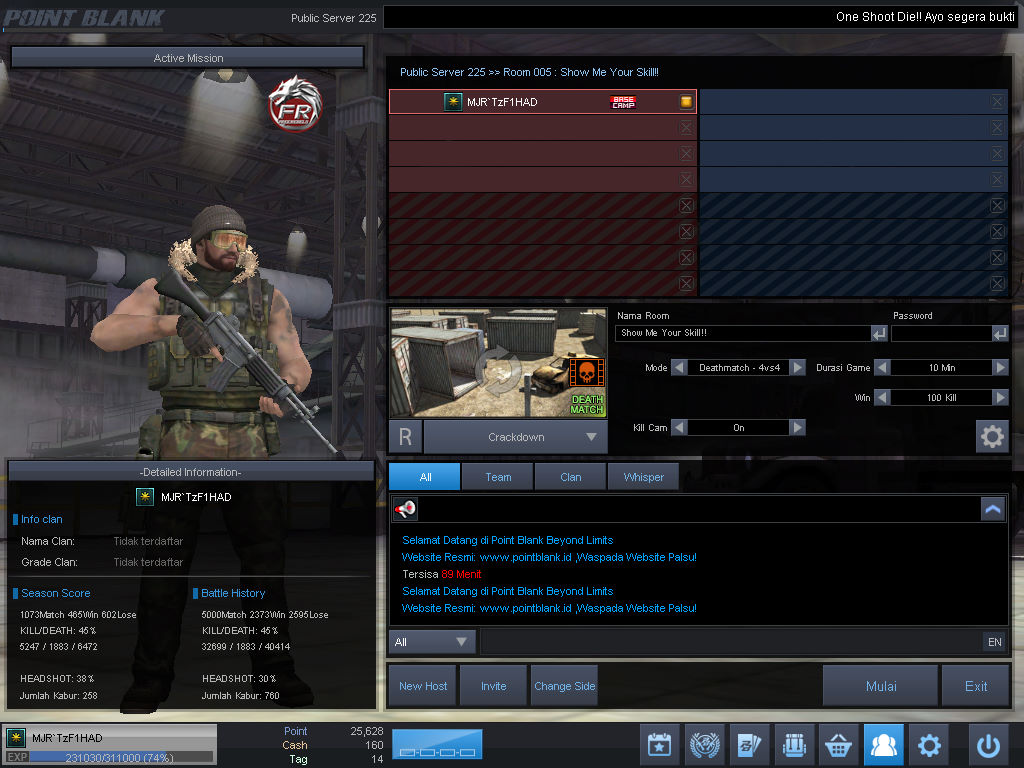This screenshot has height=768, width=1024.
Task: Click the Deathmatch skull icon
Action: click(x=586, y=373)
